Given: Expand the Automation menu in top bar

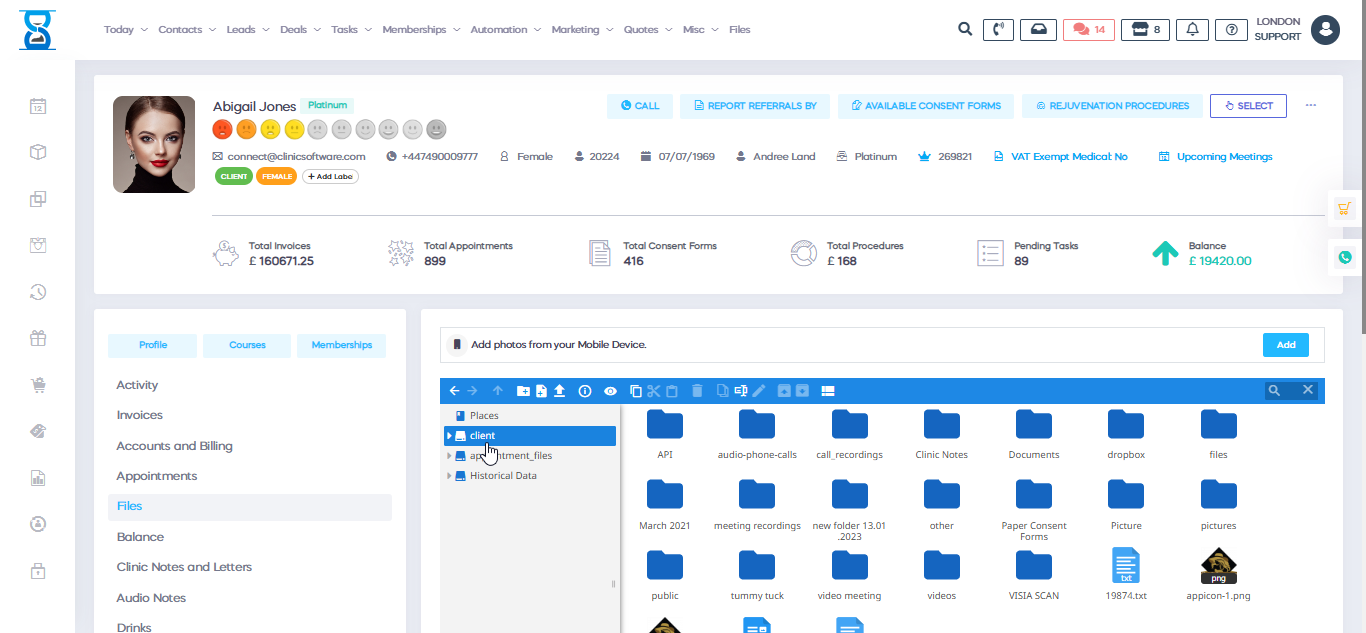Looking at the screenshot, I should (x=505, y=30).
